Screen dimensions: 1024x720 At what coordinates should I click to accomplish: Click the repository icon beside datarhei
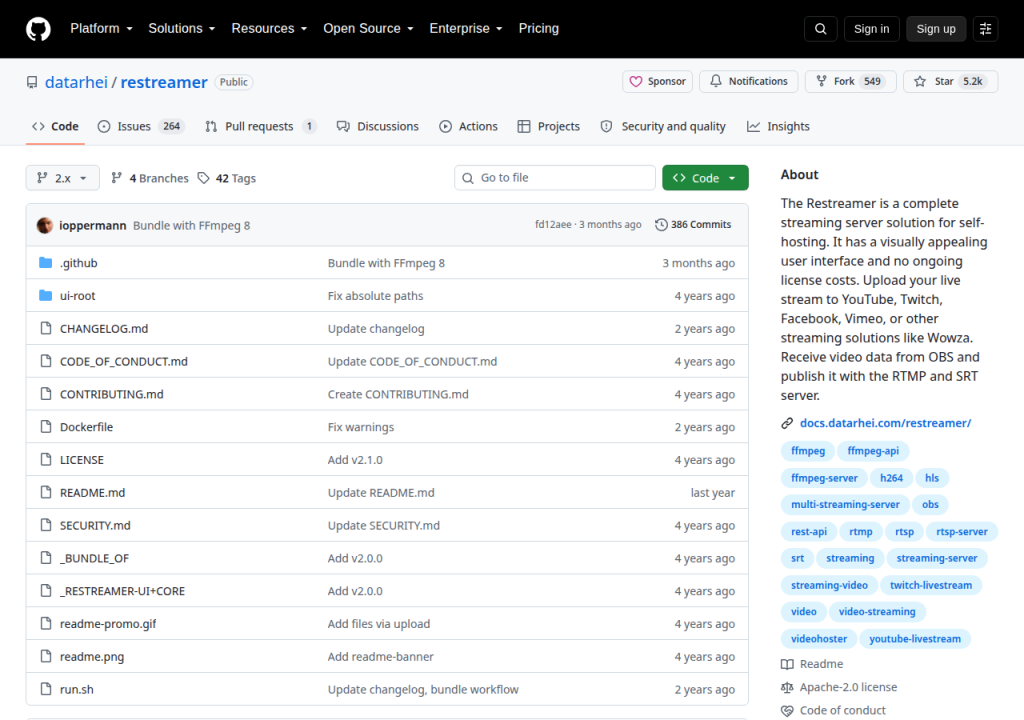tap(32, 82)
